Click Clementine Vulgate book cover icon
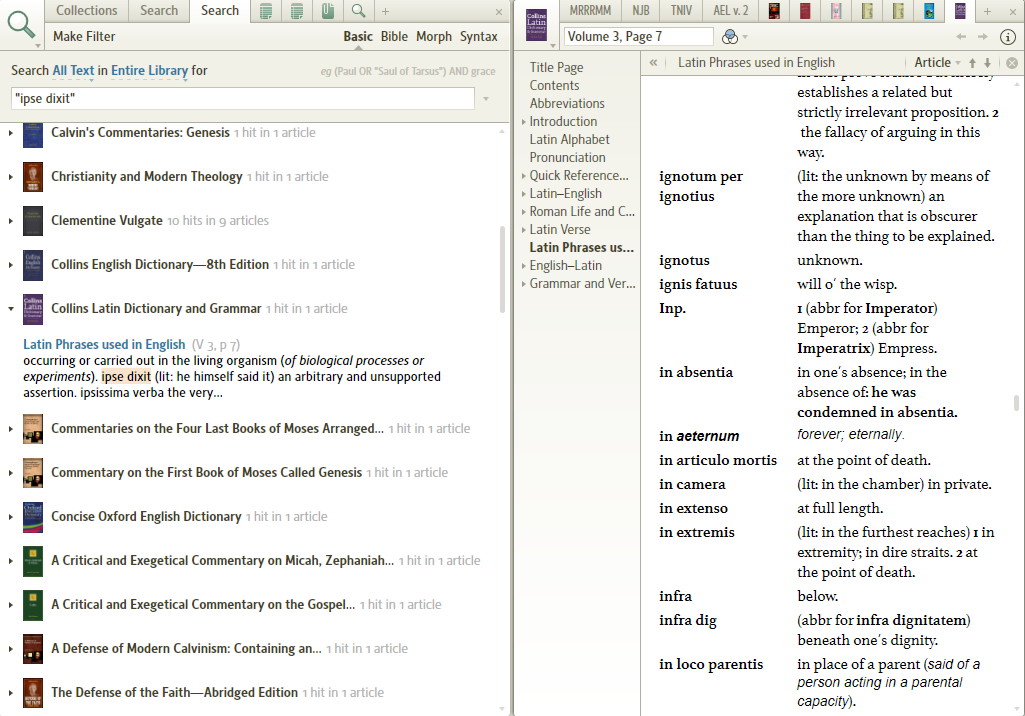The width and height of the screenshot is (1025, 716). coord(33,220)
